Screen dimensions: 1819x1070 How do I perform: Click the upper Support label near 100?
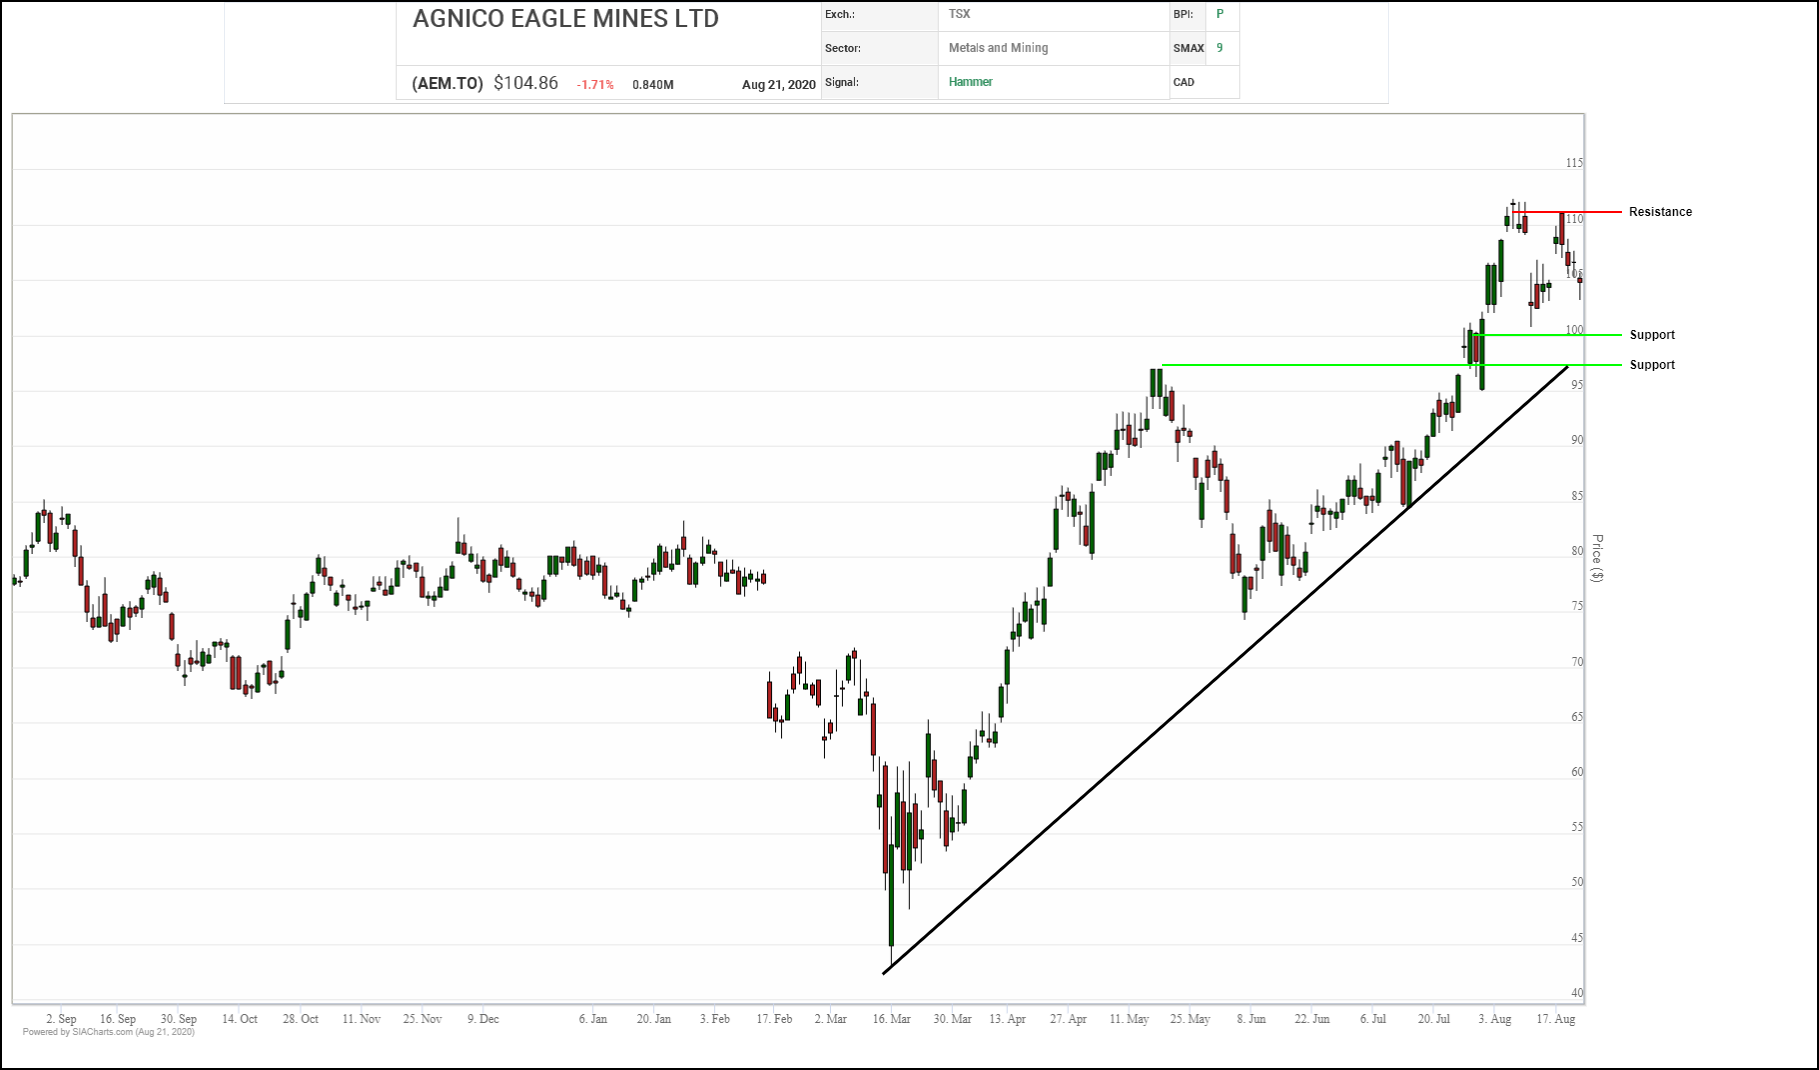click(x=1651, y=335)
